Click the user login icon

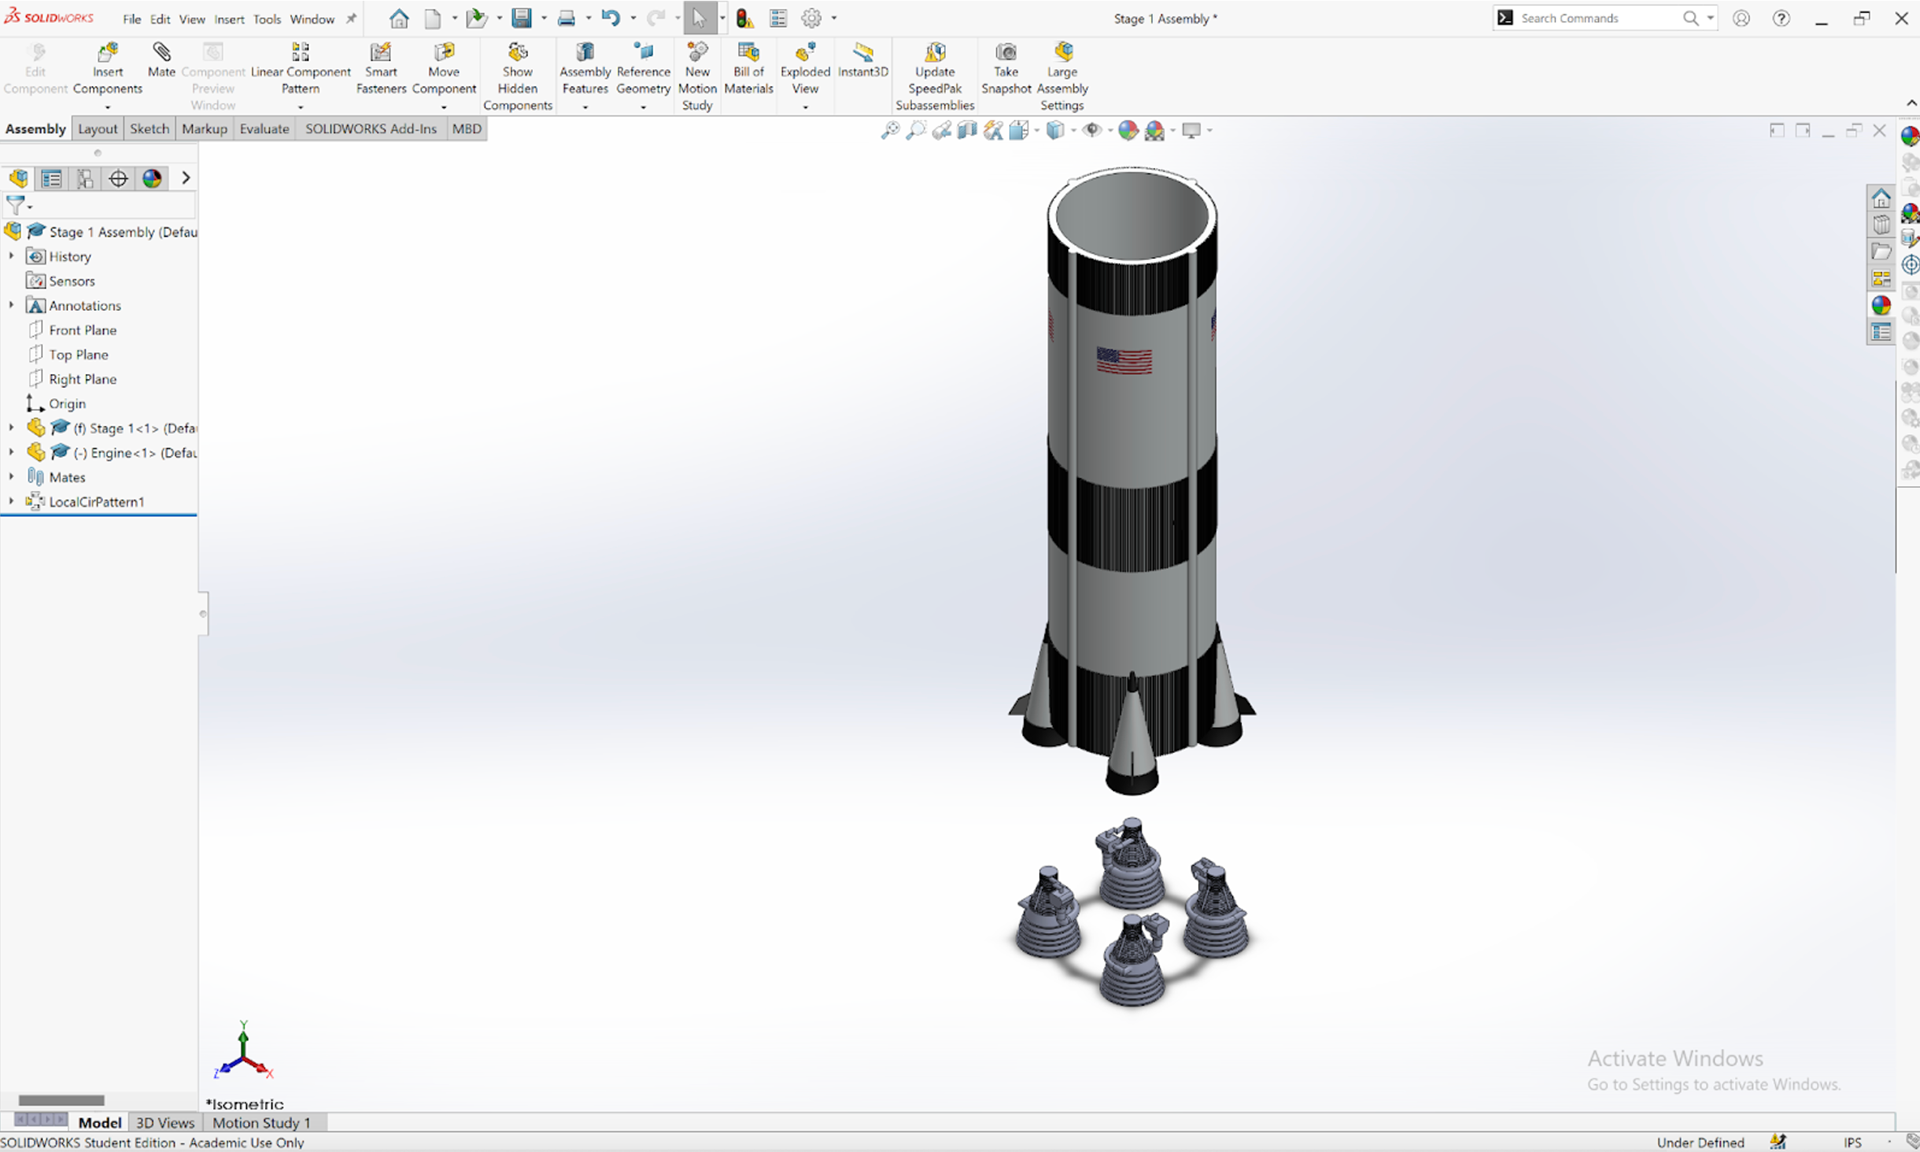pyautogui.click(x=1741, y=18)
